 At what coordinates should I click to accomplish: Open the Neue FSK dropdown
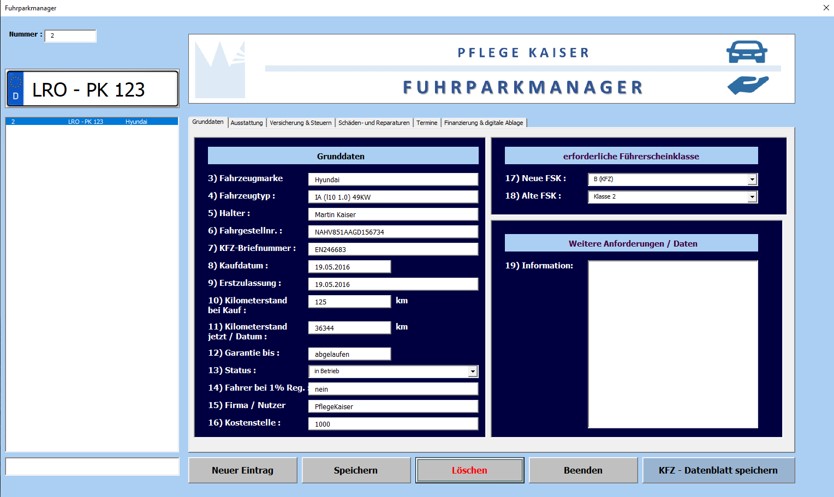[752, 179]
